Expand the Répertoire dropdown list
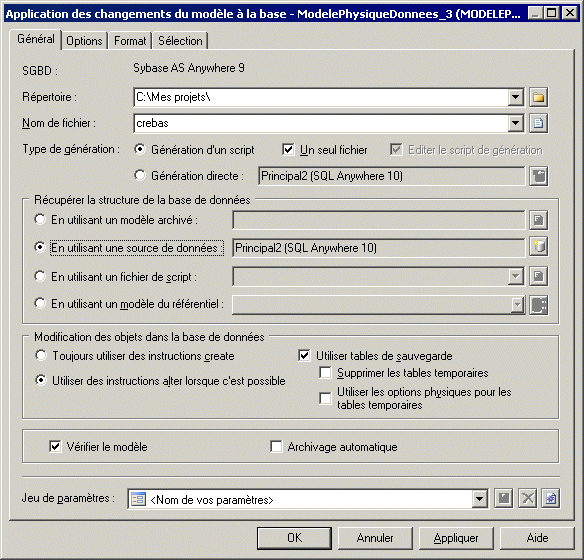Image resolution: width=584 pixels, height=560 pixels. pos(515,97)
